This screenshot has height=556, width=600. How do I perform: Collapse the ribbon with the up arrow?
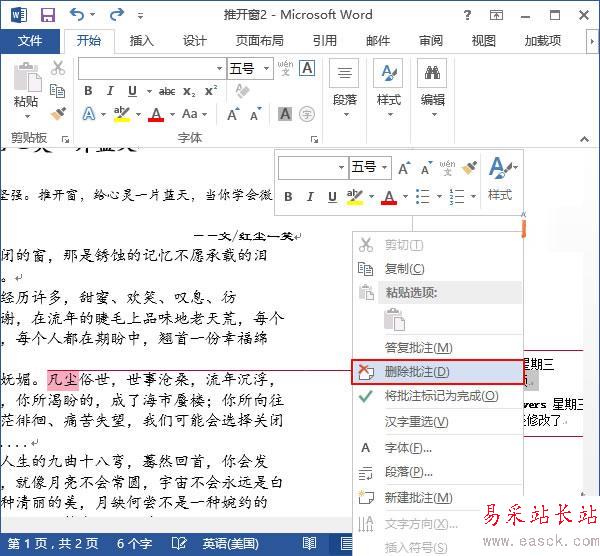[584, 139]
